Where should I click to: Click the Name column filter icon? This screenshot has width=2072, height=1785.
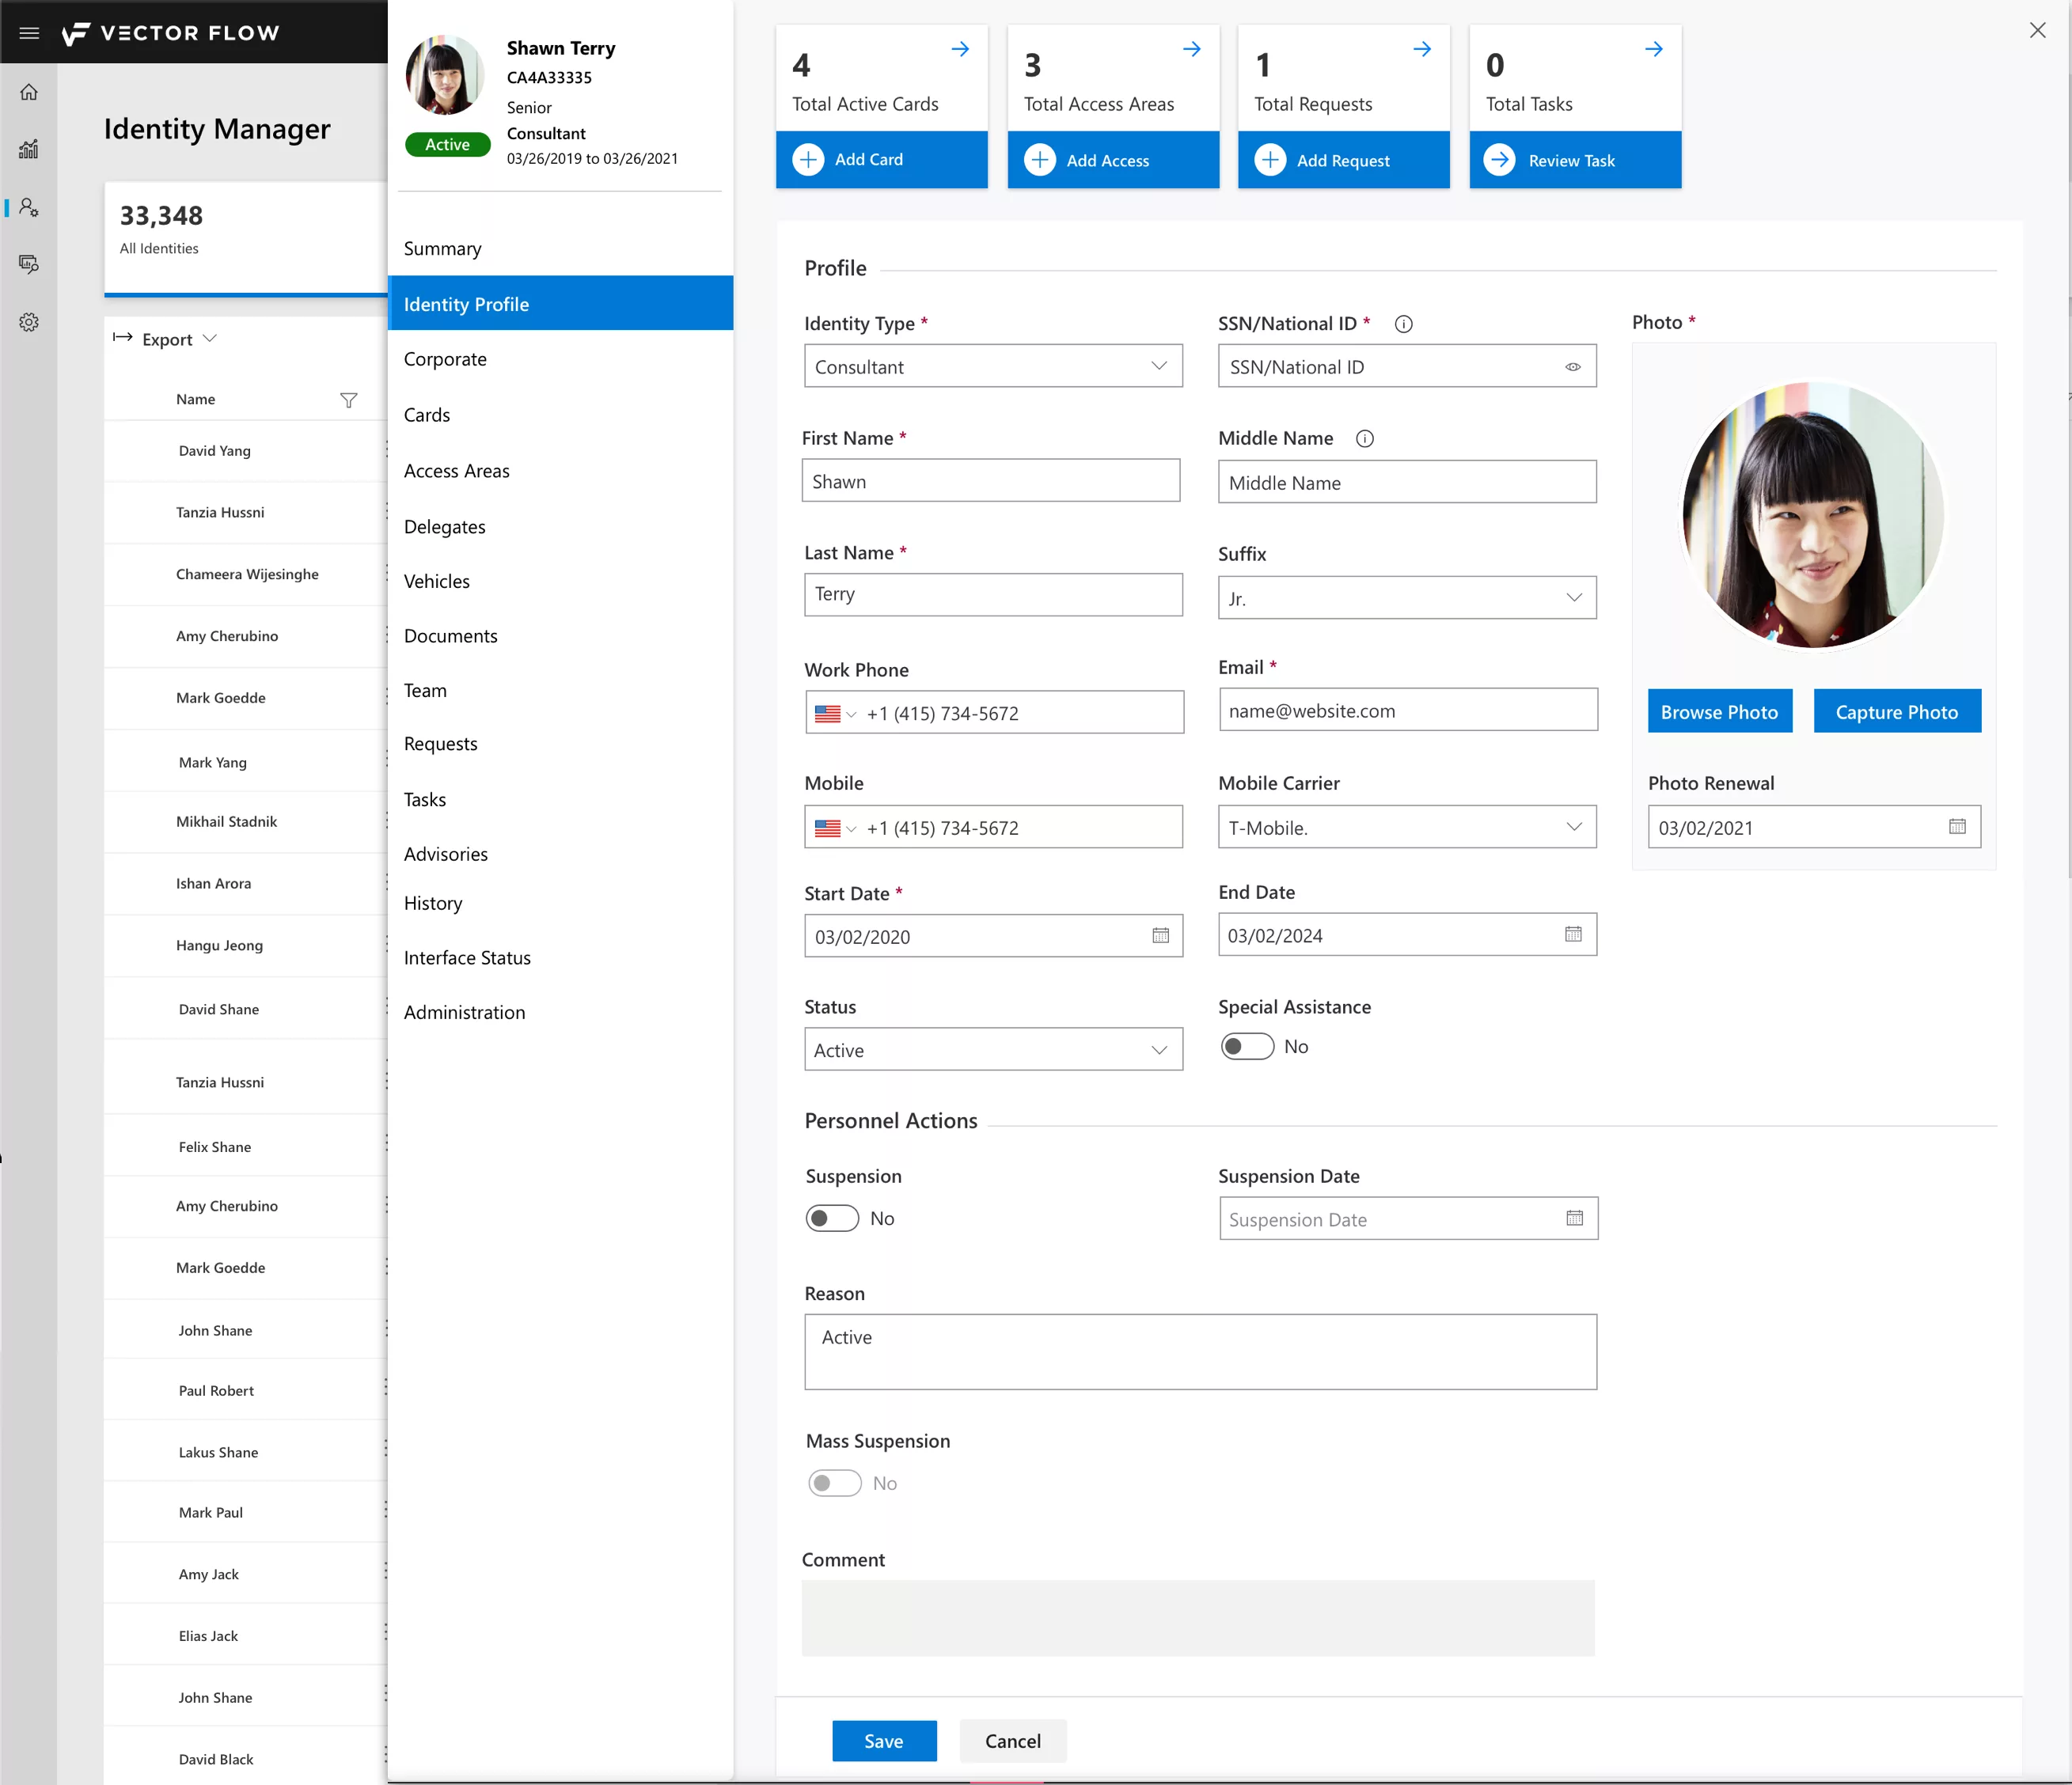(x=348, y=400)
